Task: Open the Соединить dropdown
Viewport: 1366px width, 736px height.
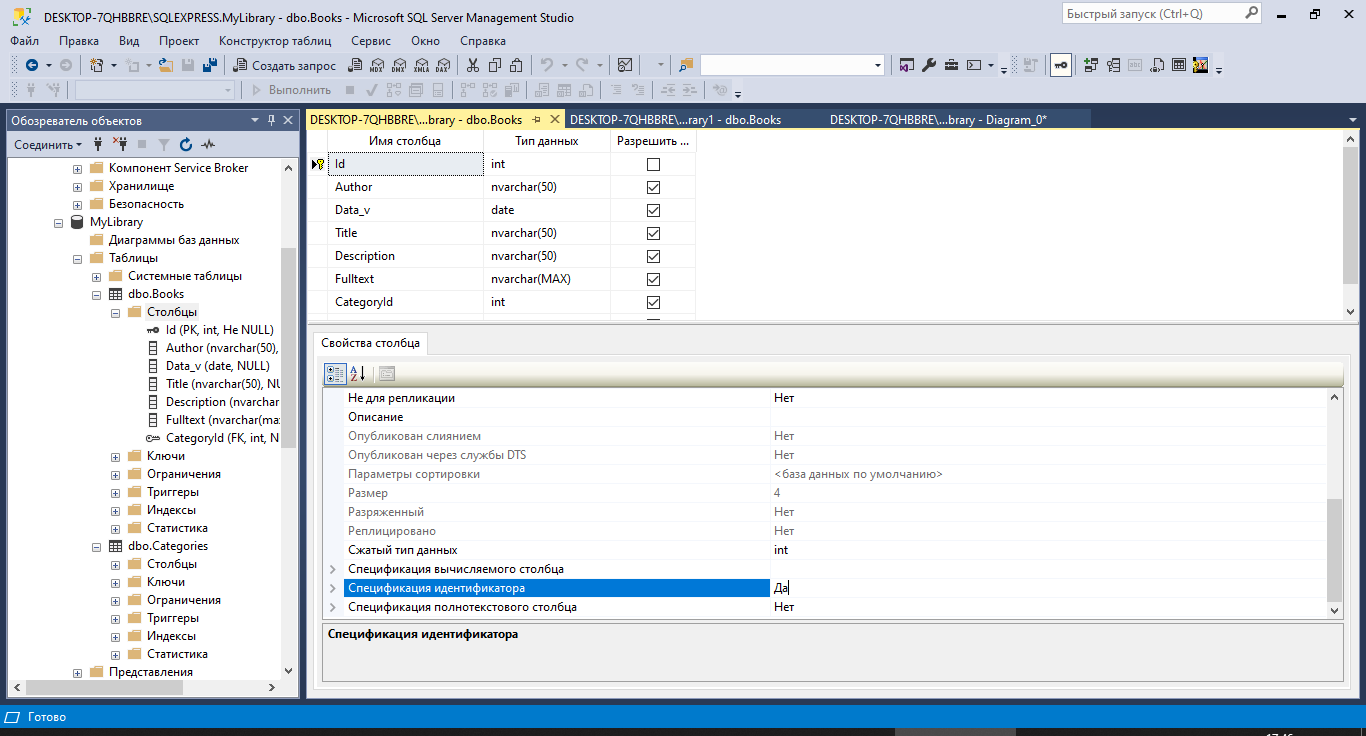Action: click(48, 144)
